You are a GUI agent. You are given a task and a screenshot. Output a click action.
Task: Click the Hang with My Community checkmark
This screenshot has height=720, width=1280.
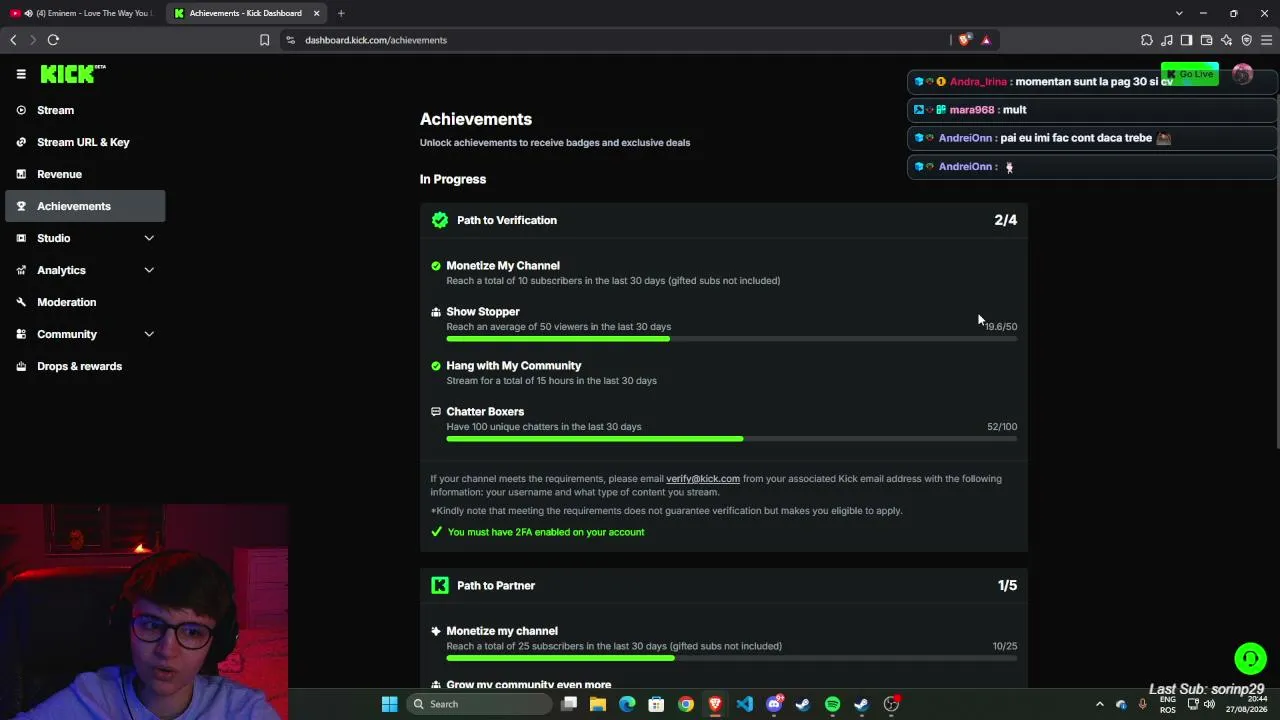pyautogui.click(x=436, y=366)
